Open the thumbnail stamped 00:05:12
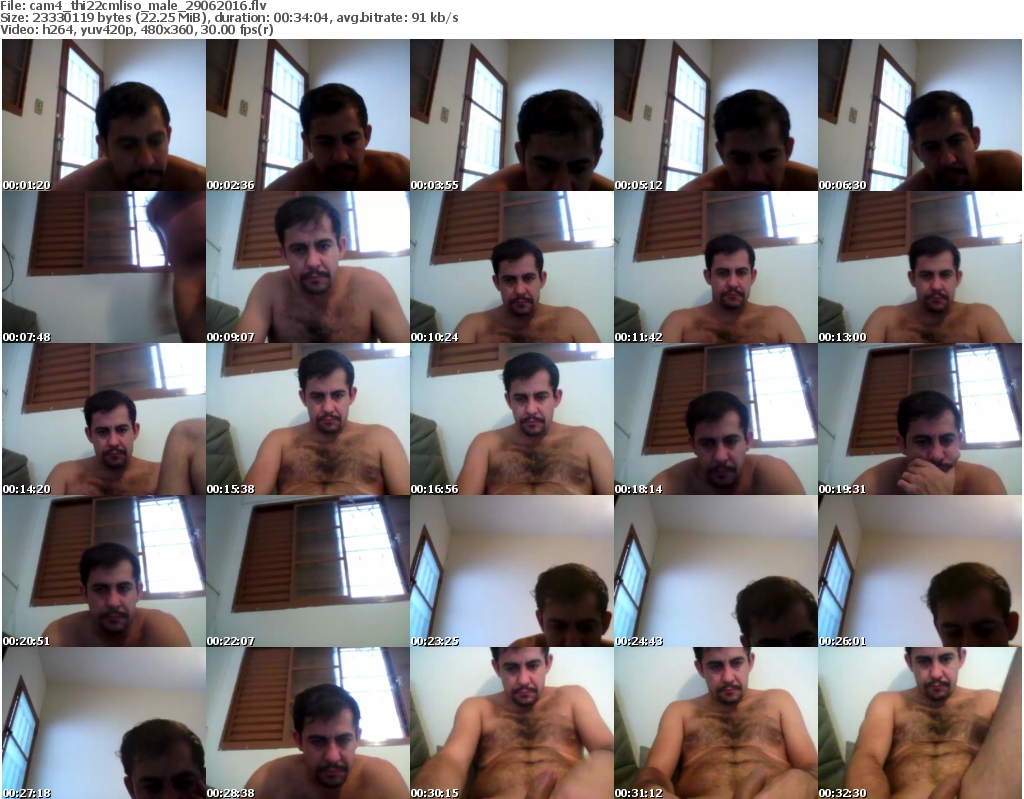 pos(716,115)
